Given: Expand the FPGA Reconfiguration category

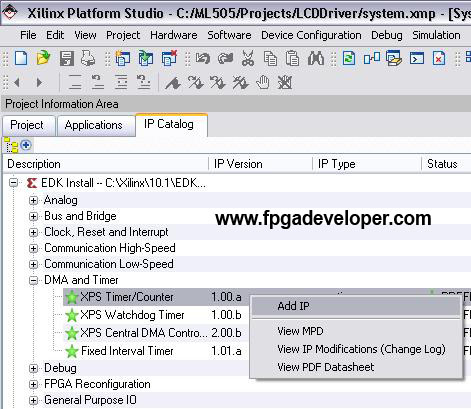Looking at the screenshot, I should click(33, 384).
